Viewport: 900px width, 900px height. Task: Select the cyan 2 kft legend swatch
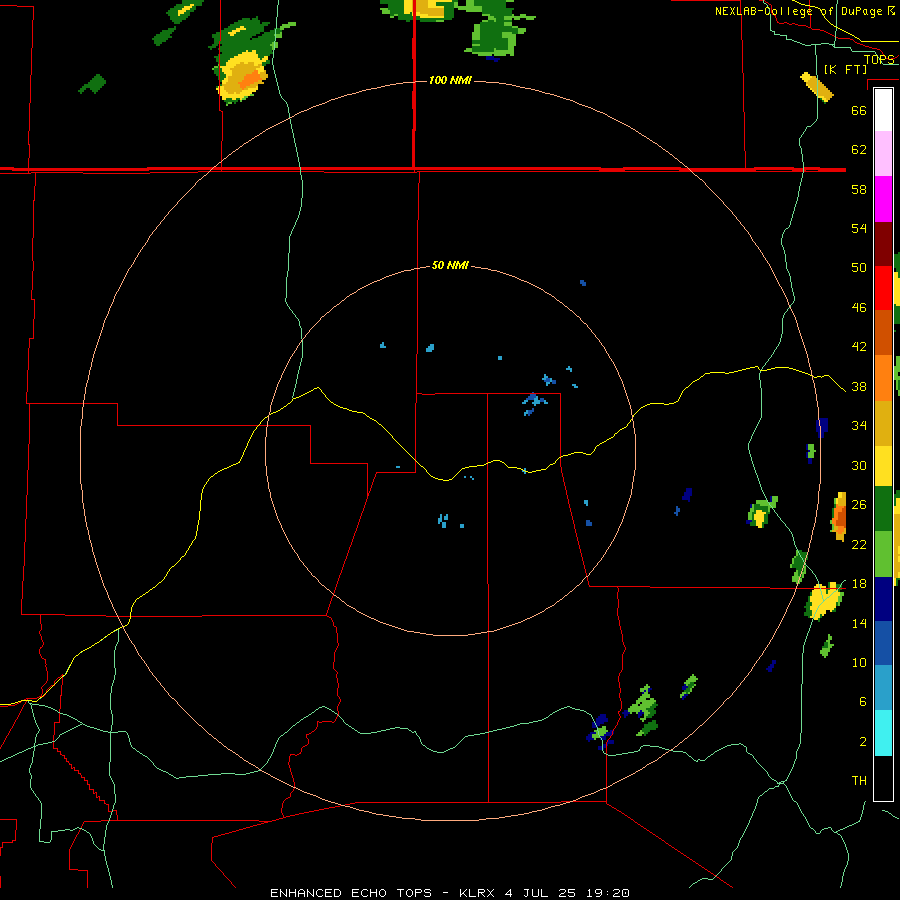coord(883,733)
